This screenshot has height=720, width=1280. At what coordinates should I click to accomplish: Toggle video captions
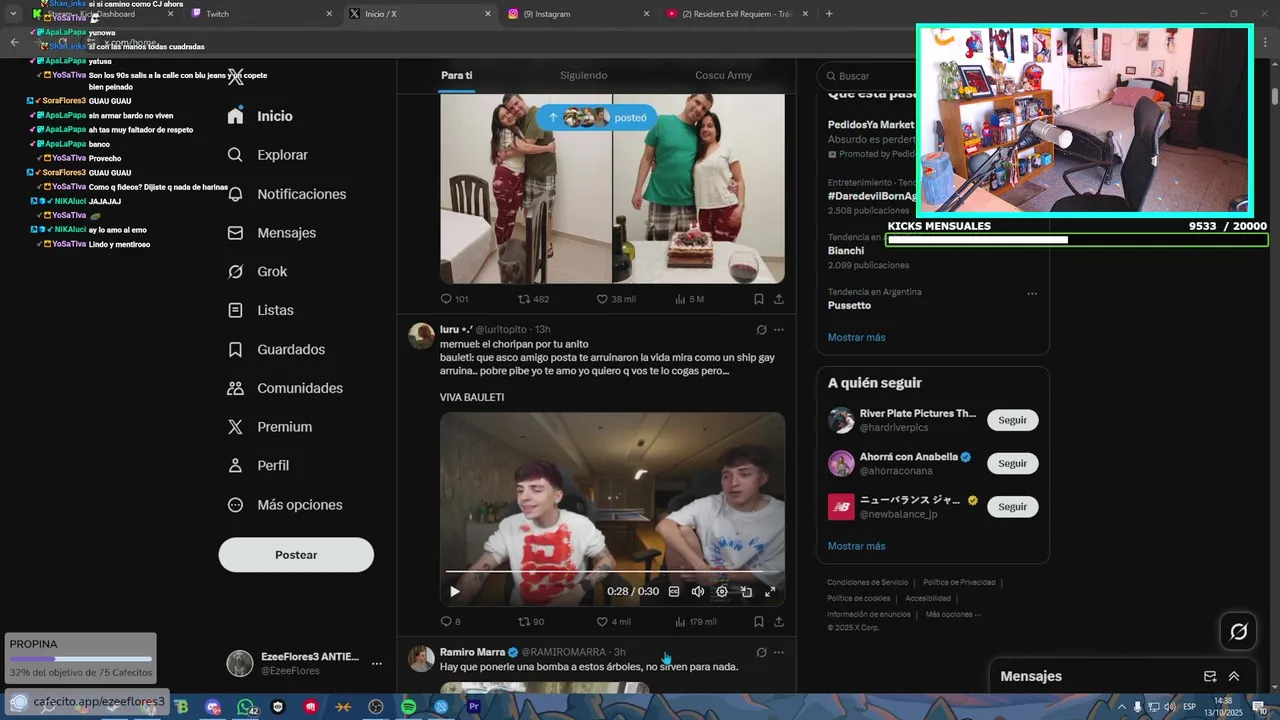674,592
